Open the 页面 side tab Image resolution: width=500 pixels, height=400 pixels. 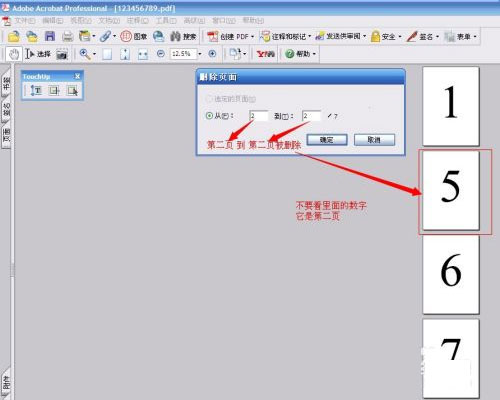coord(6,136)
